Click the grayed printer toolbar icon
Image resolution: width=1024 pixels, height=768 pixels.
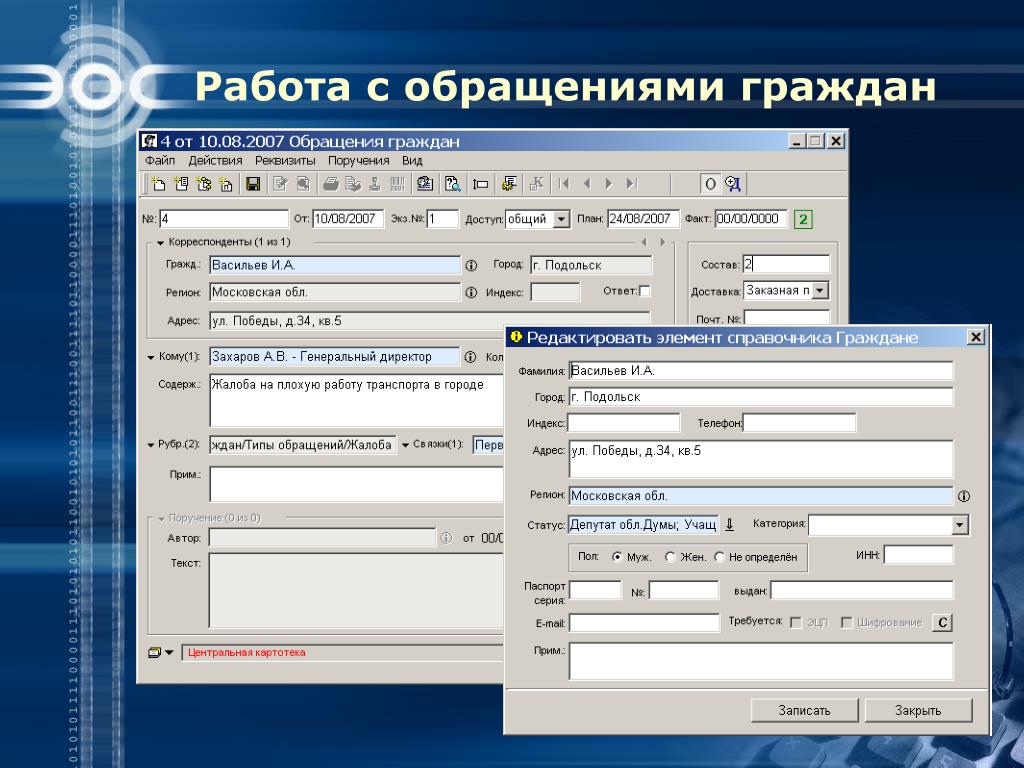tap(331, 184)
